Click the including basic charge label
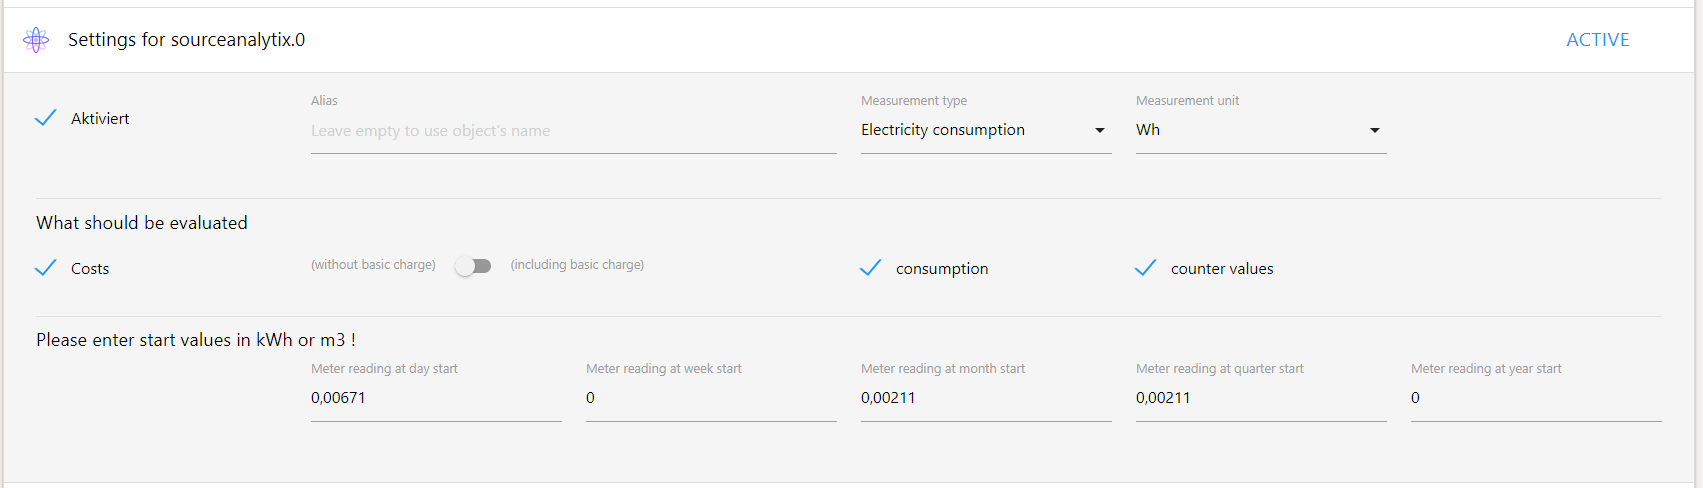This screenshot has width=1703, height=488. click(x=577, y=265)
